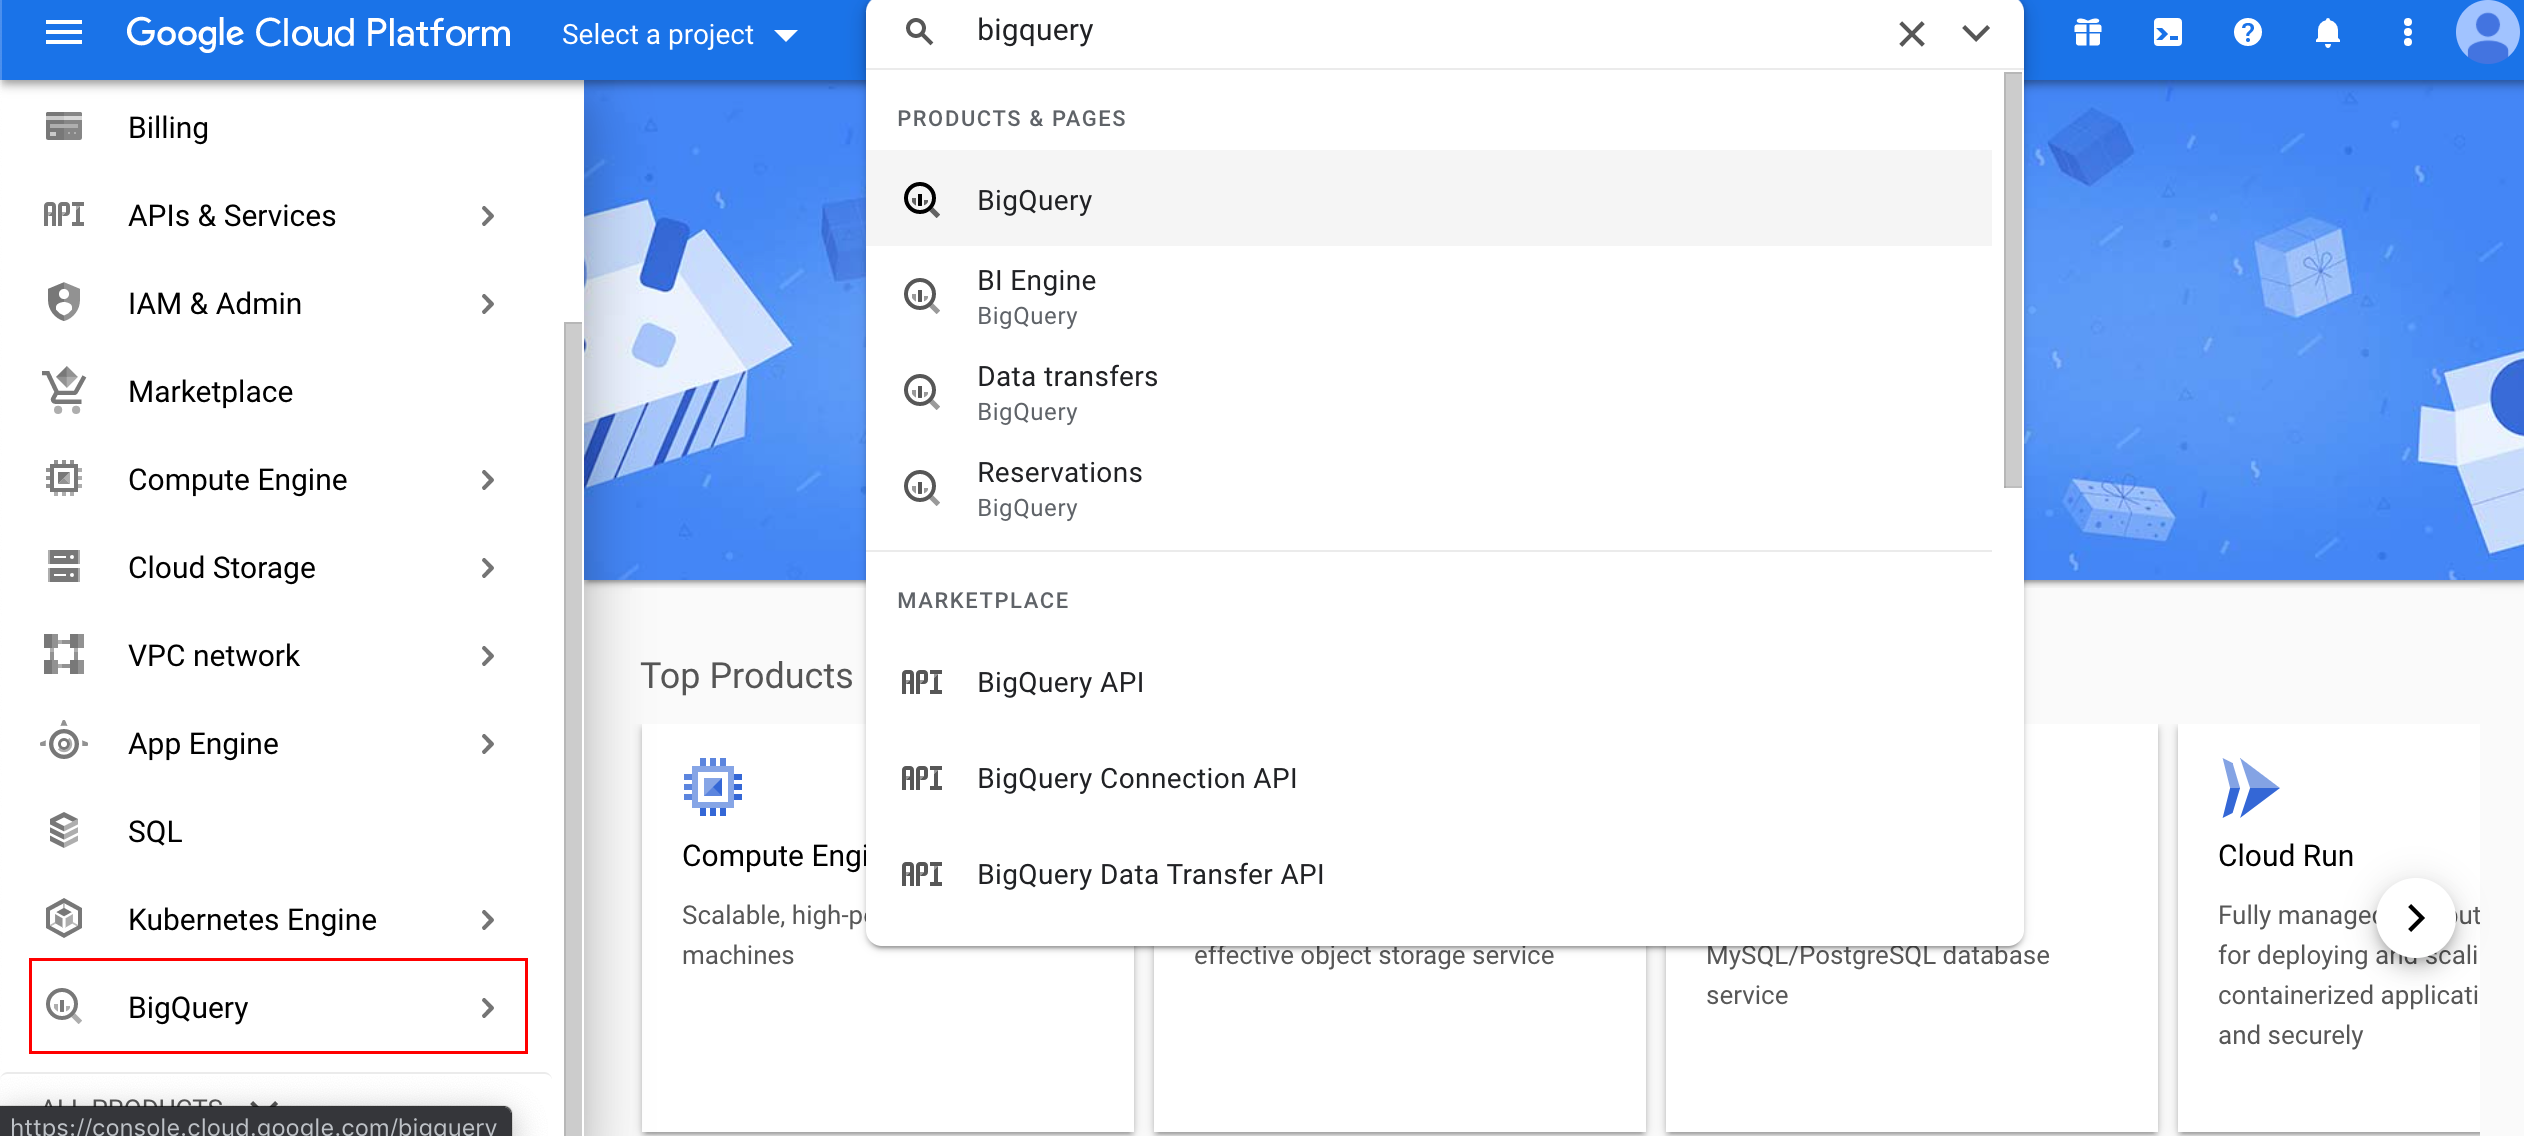Click the Google Cloud Platform logo

coord(318,33)
